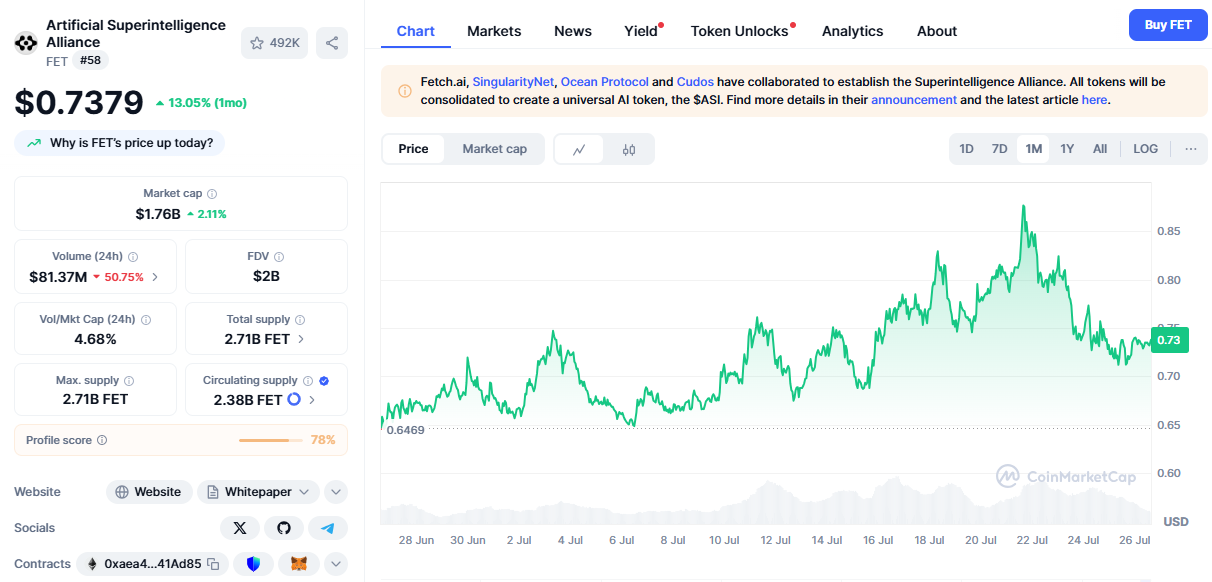Open the GitHub social link
Image resolution: width=1212 pixels, height=582 pixels.
click(284, 528)
